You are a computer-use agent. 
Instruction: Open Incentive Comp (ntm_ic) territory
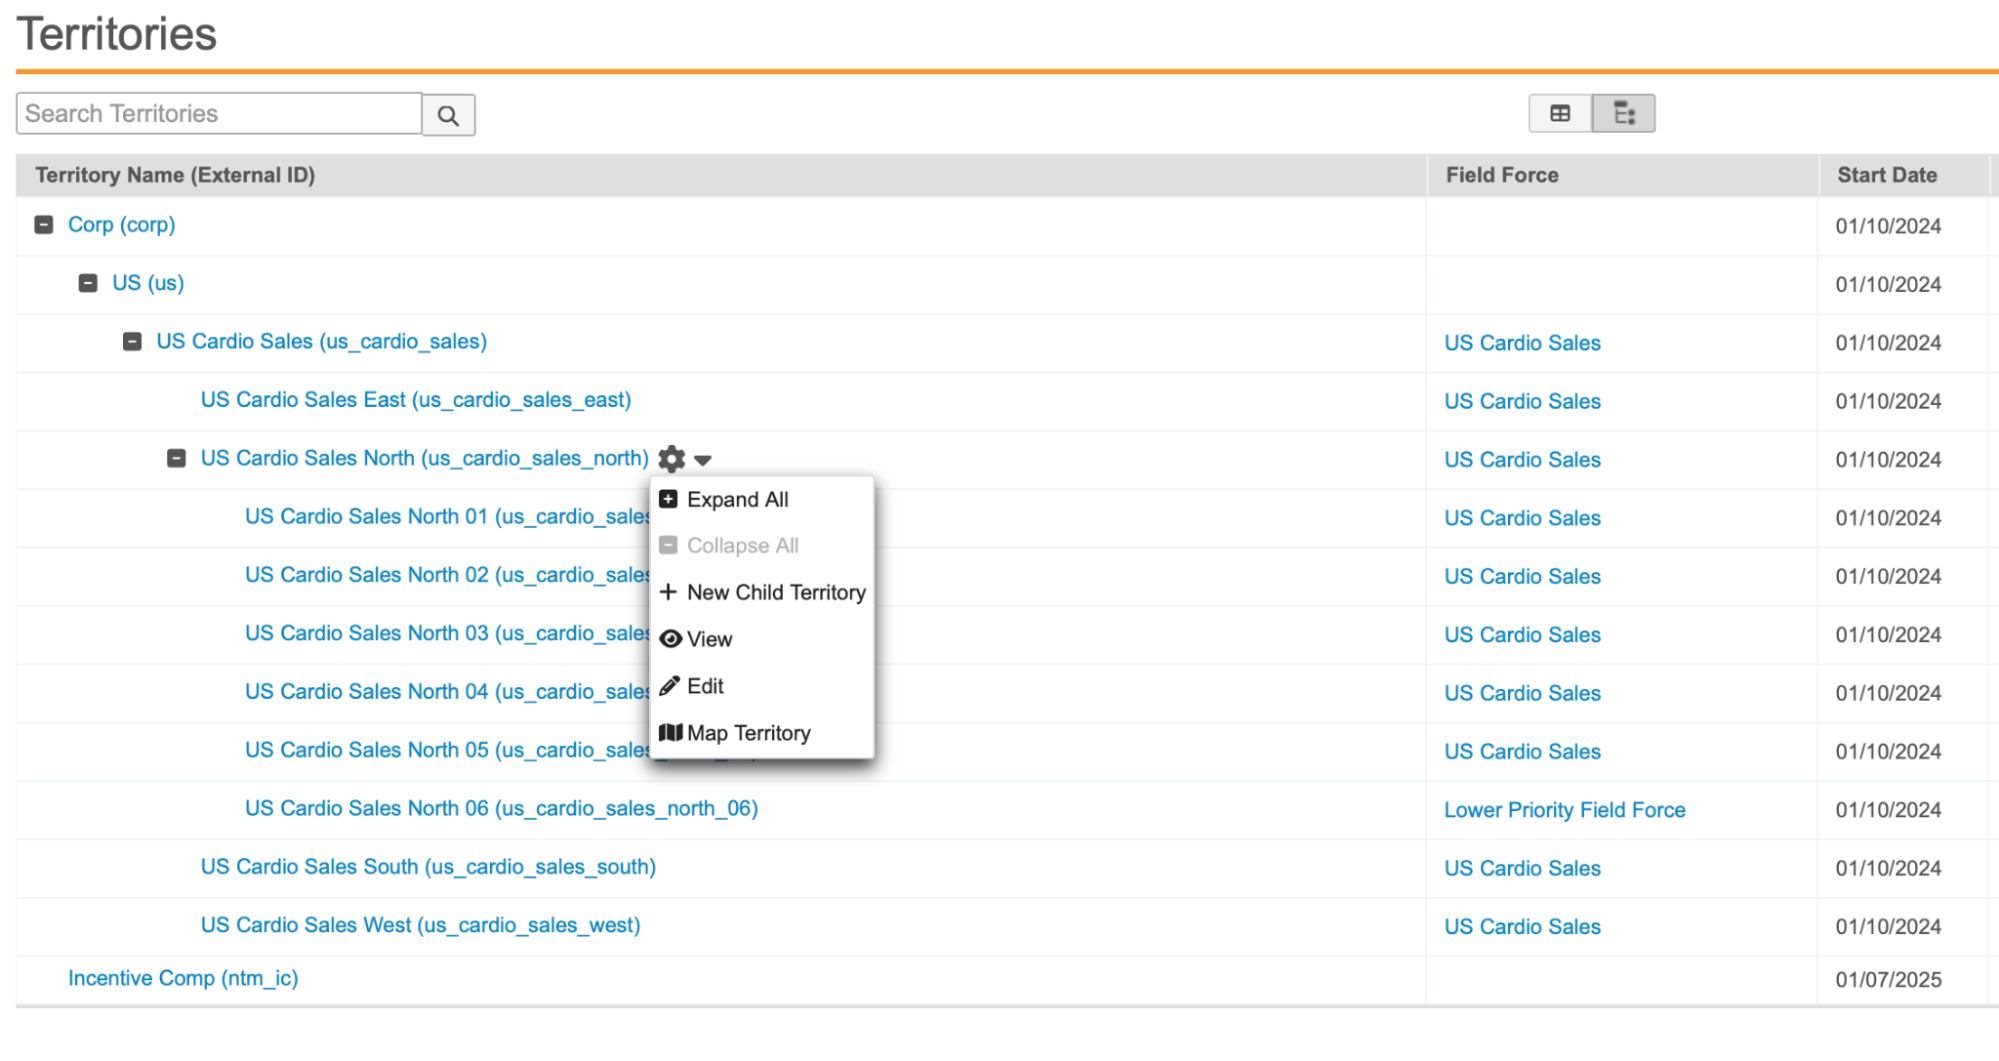point(183,978)
